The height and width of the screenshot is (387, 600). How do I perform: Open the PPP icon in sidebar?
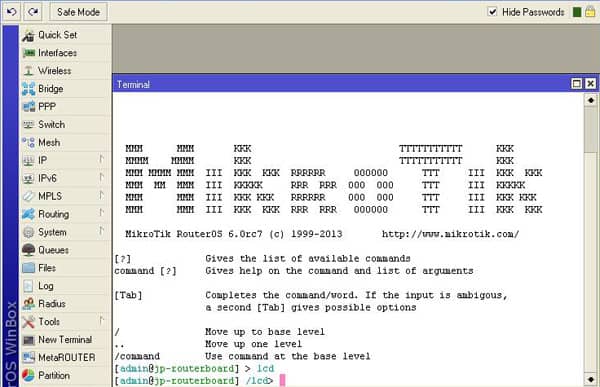(28, 107)
